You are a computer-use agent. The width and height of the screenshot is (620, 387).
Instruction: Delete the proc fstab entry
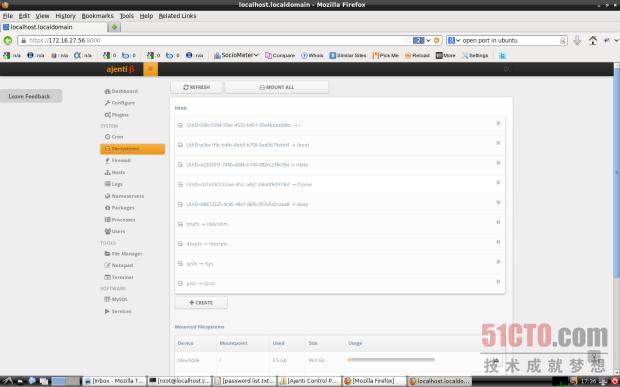pos(498,281)
